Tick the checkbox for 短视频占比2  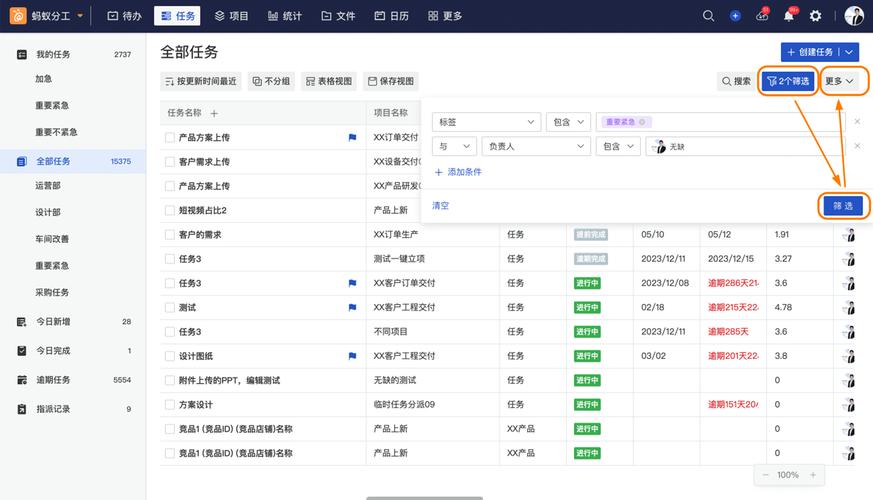coord(170,211)
